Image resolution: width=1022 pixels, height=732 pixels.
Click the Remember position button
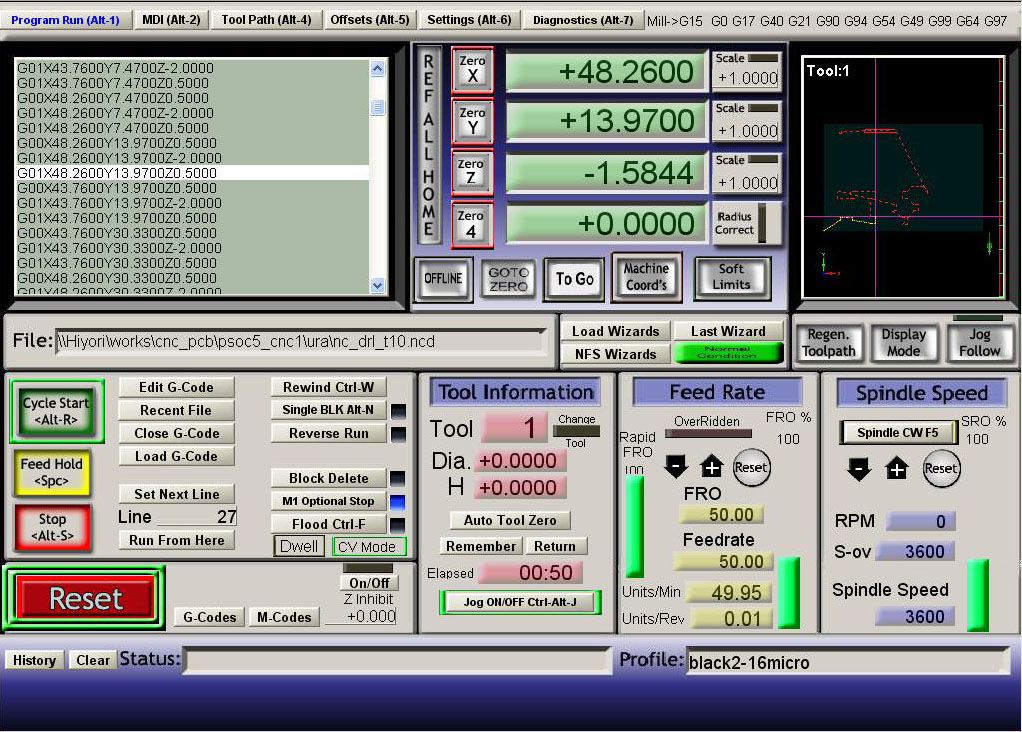click(481, 546)
